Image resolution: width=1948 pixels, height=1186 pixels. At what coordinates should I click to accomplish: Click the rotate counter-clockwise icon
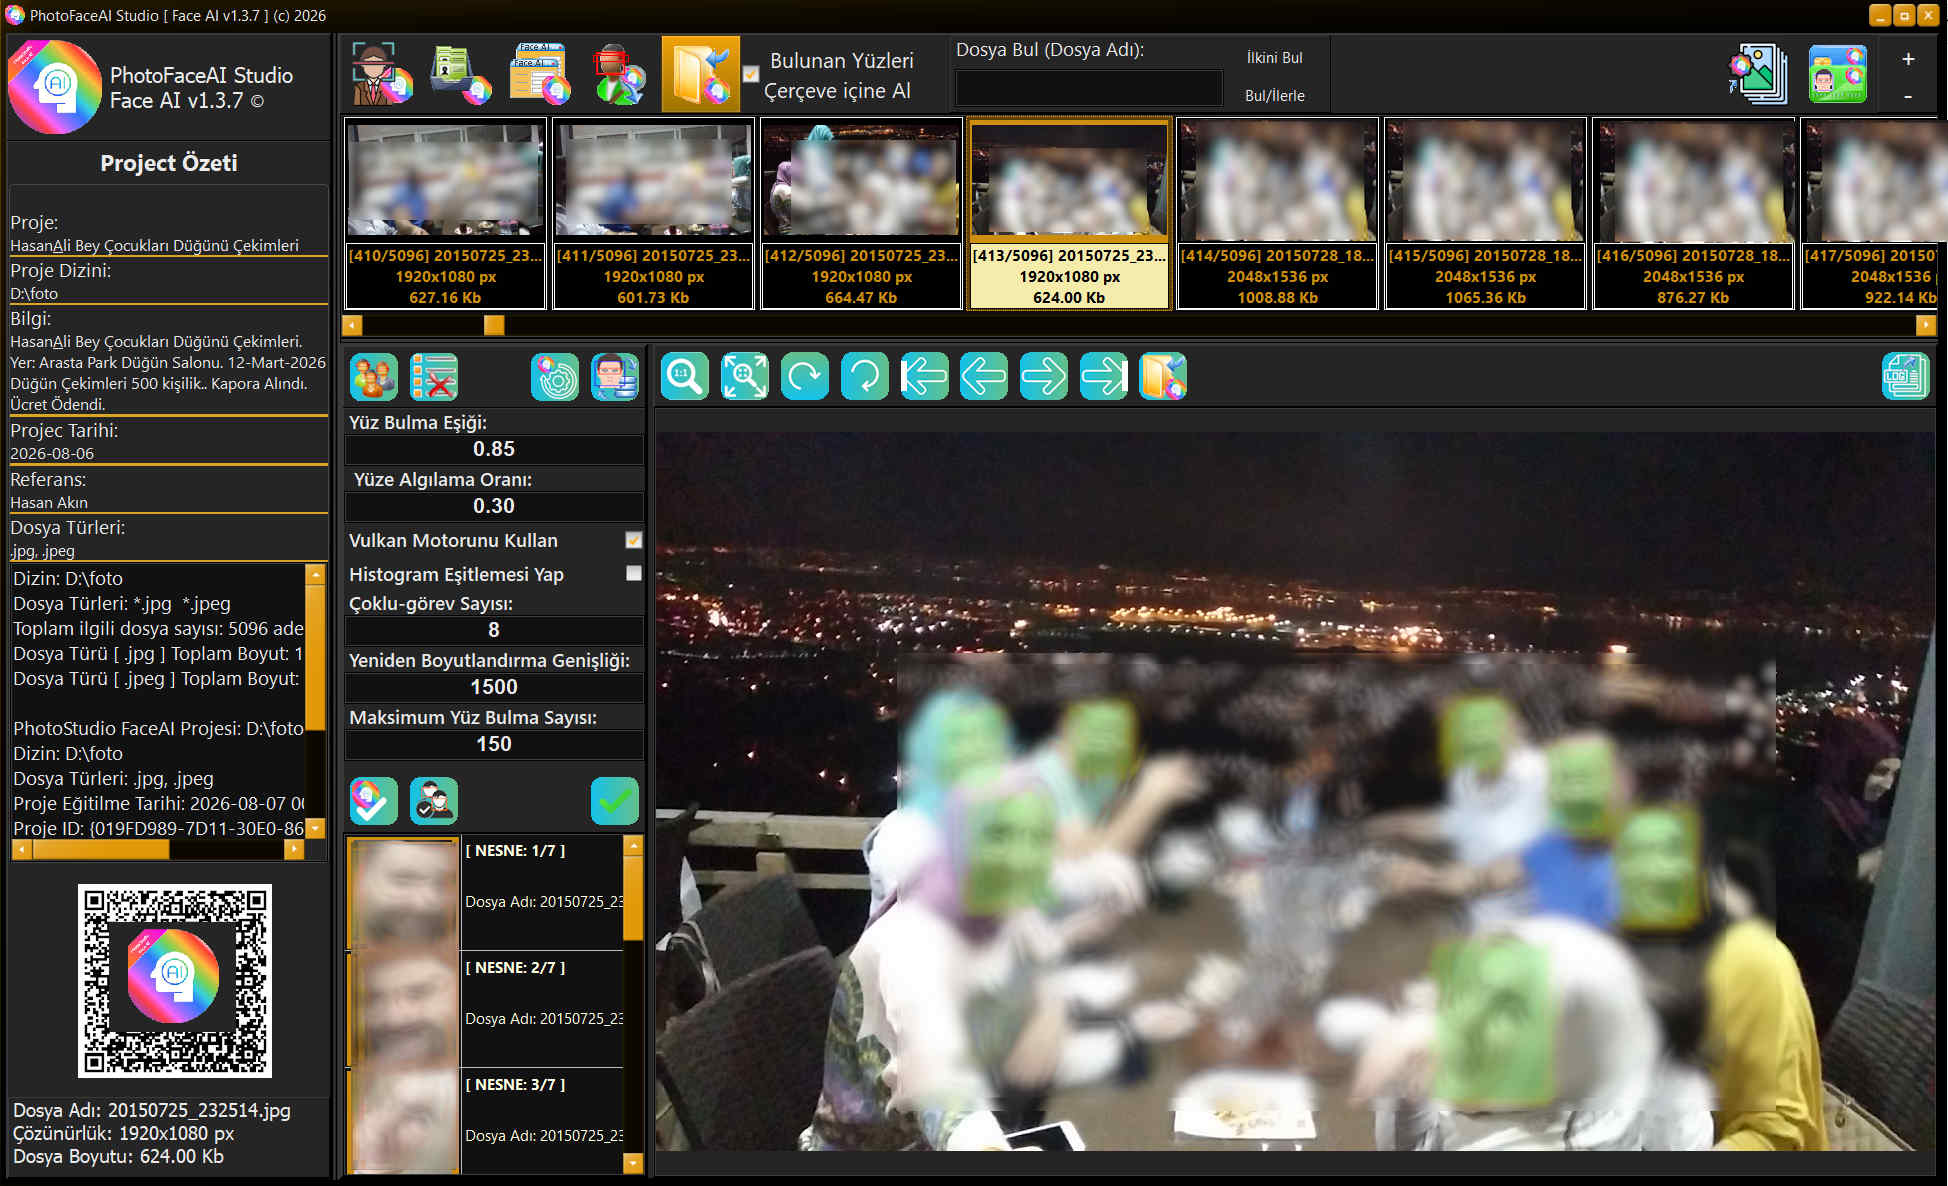865,377
